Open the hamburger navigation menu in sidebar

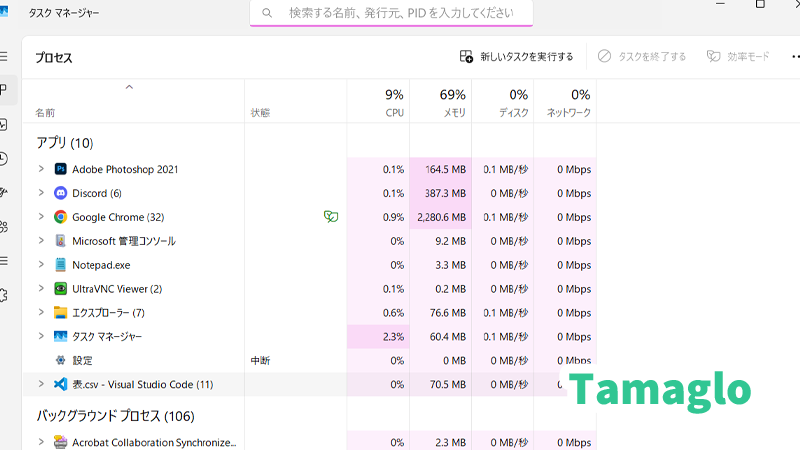pyautogui.click(x=5, y=57)
